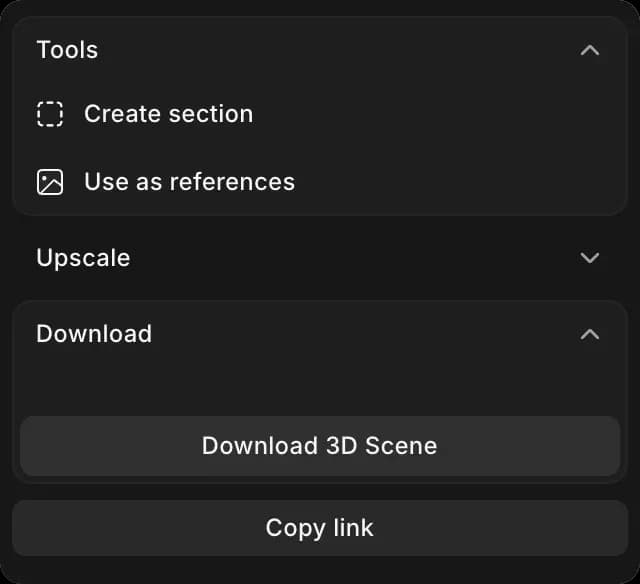Click the Download section heading

tap(94, 334)
